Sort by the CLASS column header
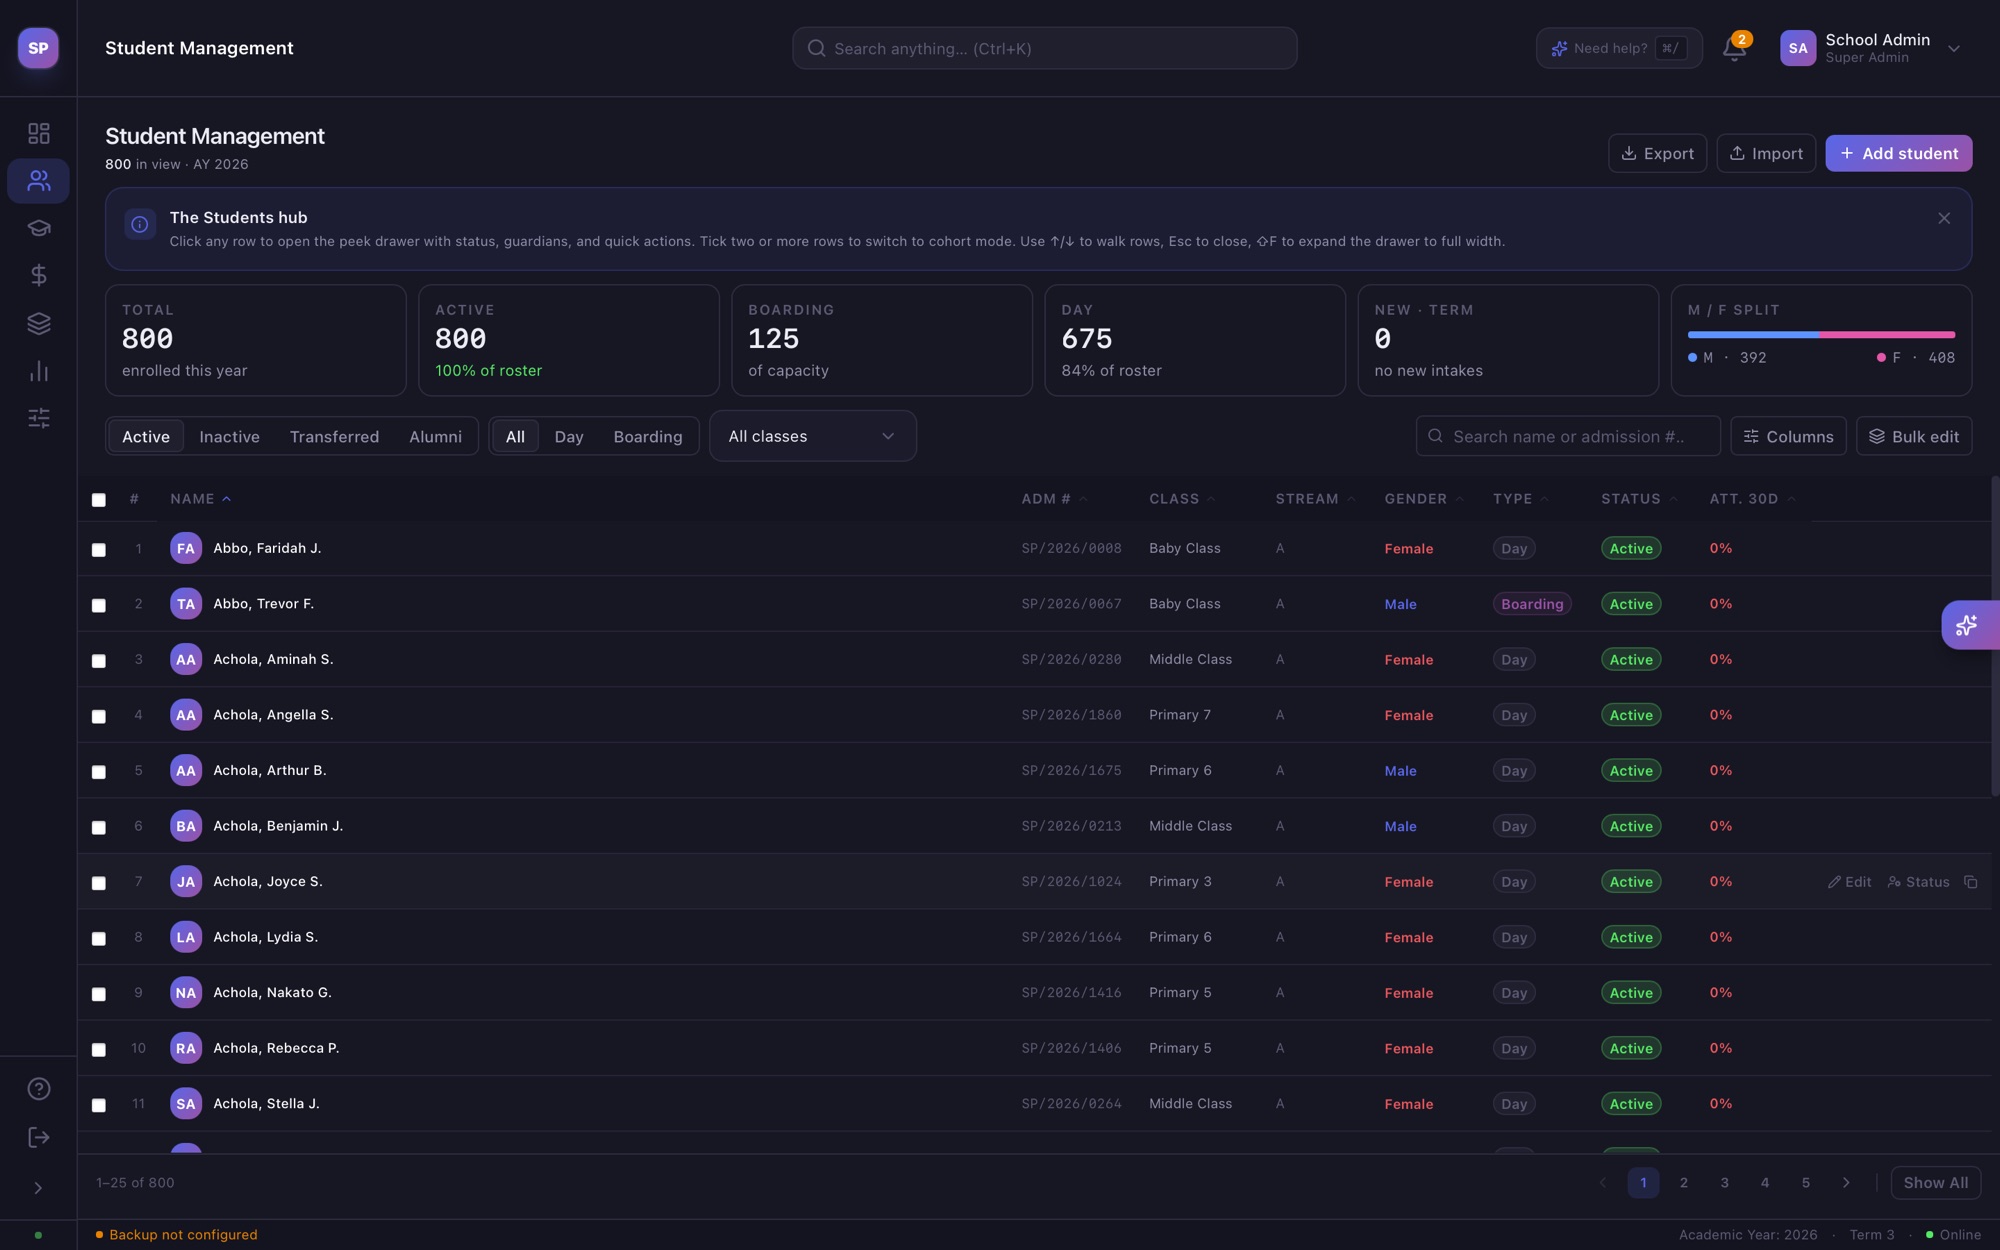The image size is (2000, 1250). click(x=1182, y=499)
